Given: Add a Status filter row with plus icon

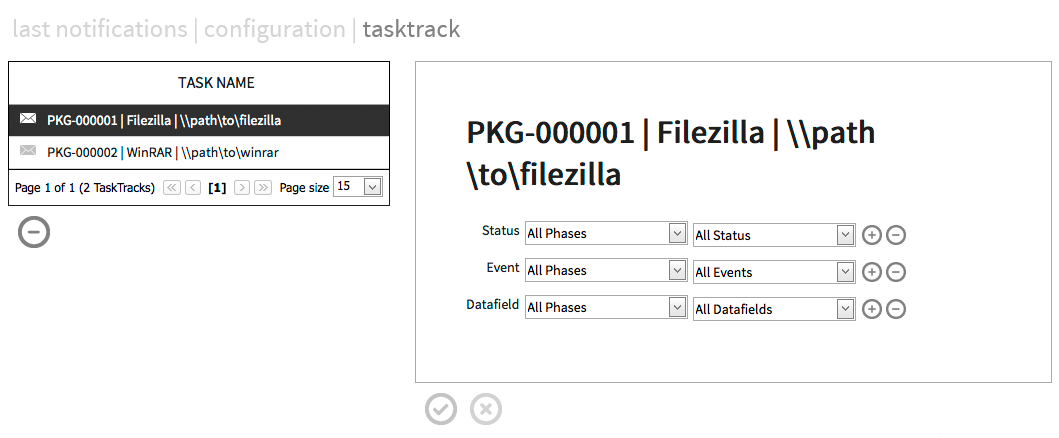Looking at the screenshot, I should tap(872, 235).
